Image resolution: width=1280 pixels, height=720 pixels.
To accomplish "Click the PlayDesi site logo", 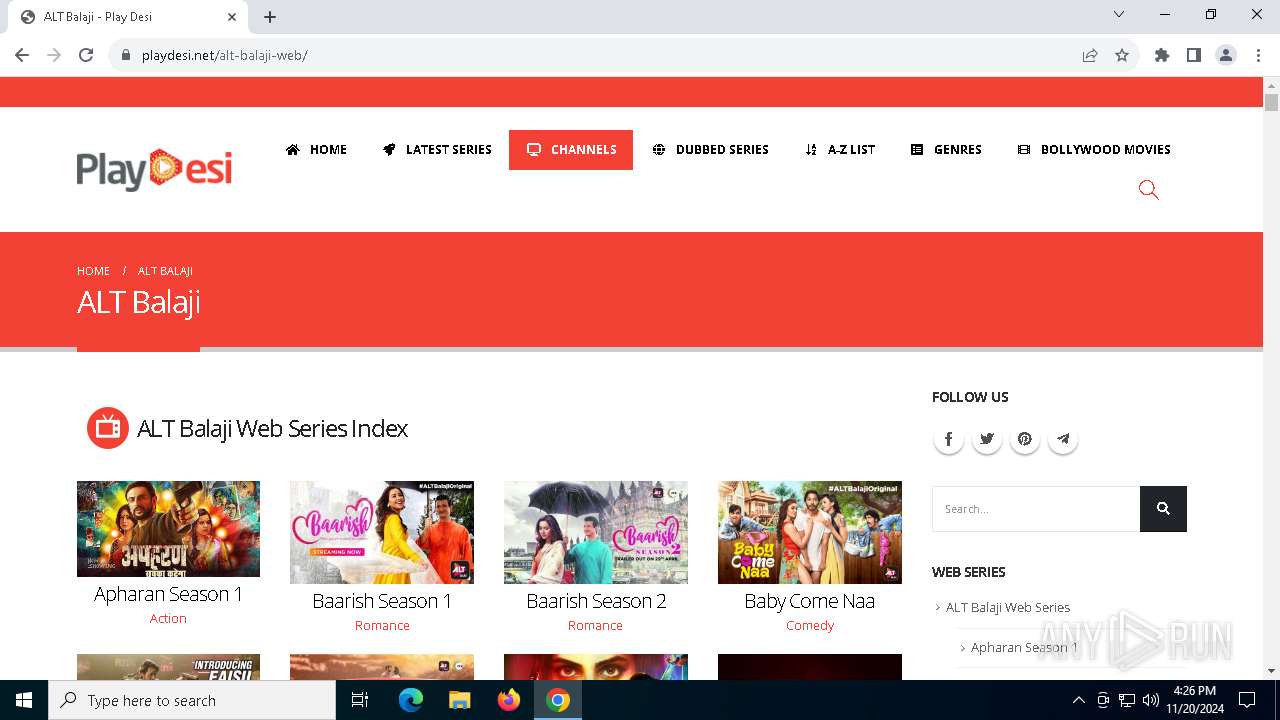I will point(154,169).
